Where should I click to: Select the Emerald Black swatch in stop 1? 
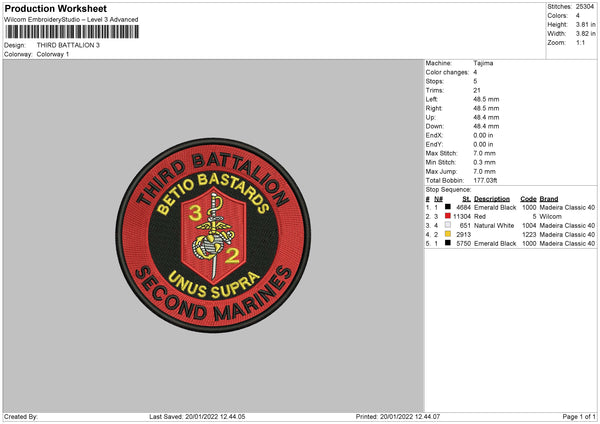pos(448,207)
